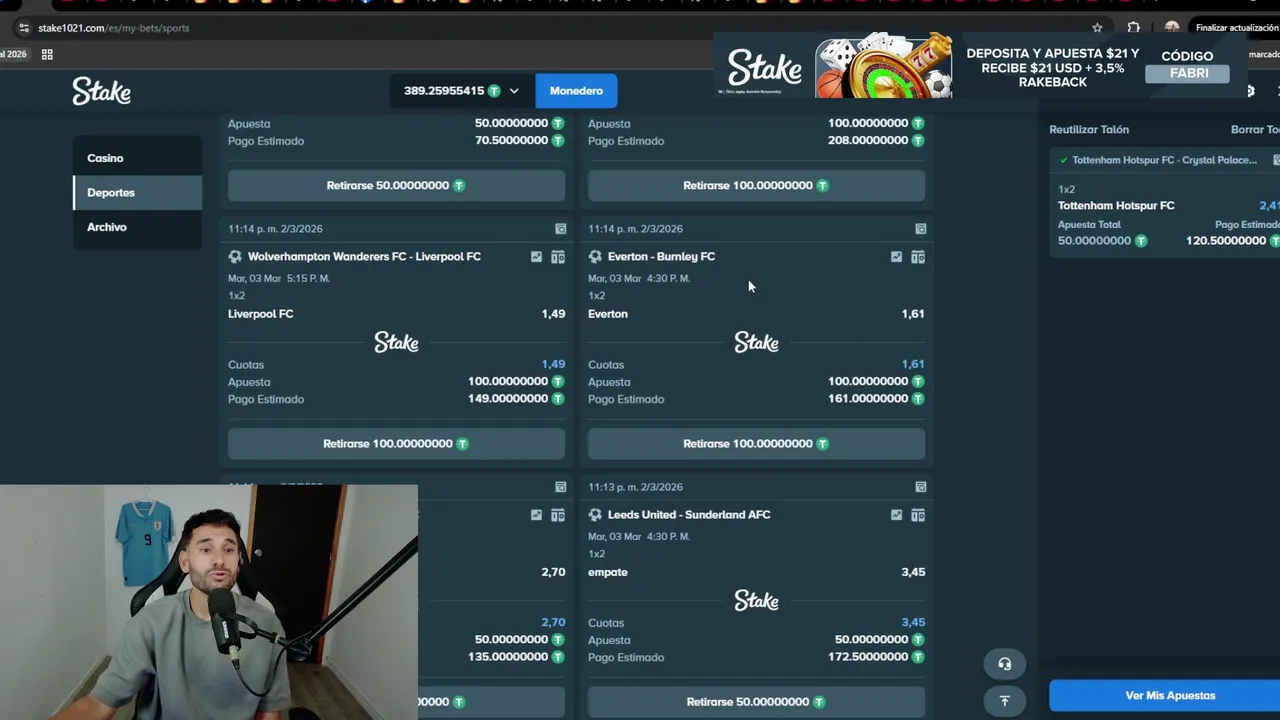The height and width of the screenshot is (720, 1280).
Task: Click Pago Estimado 172.50000000 value
Action: coord(868,657)
